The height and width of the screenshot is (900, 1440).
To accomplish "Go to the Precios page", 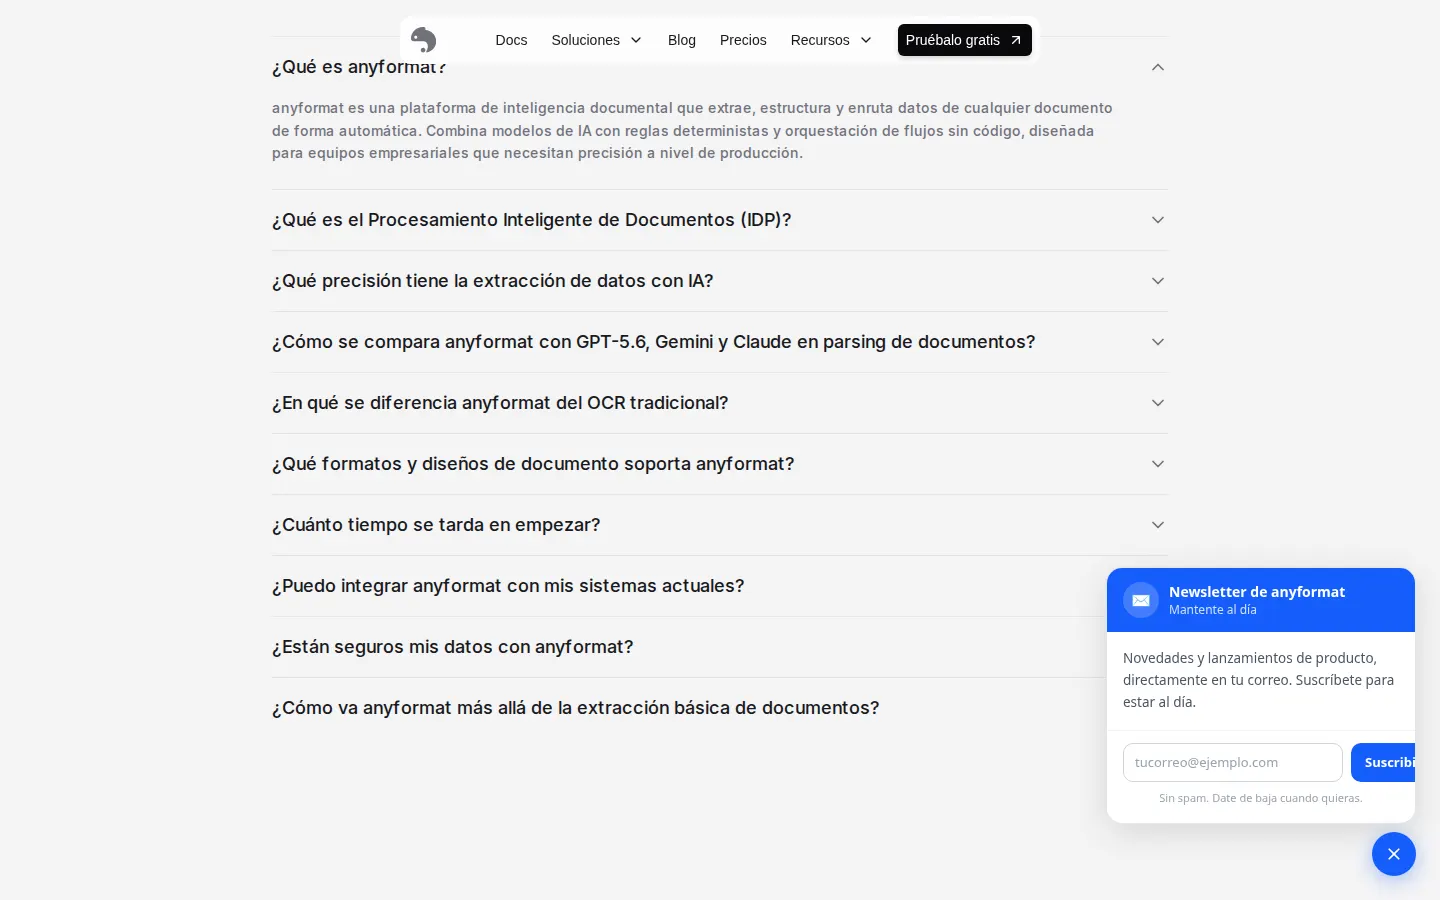I will click(743, 40).
